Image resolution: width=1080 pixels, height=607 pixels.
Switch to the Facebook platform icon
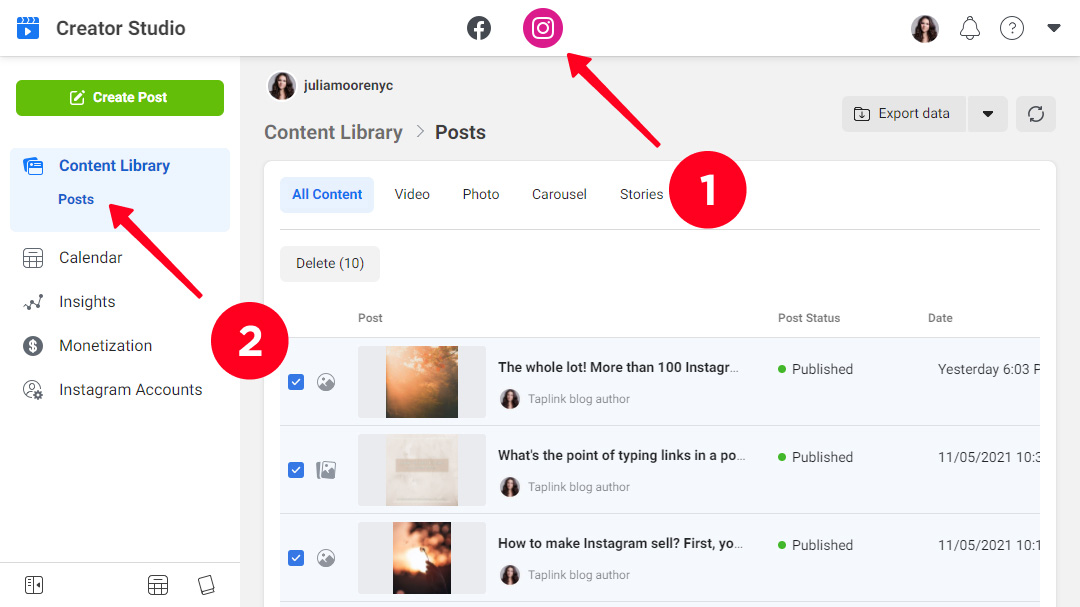(479, 28)
